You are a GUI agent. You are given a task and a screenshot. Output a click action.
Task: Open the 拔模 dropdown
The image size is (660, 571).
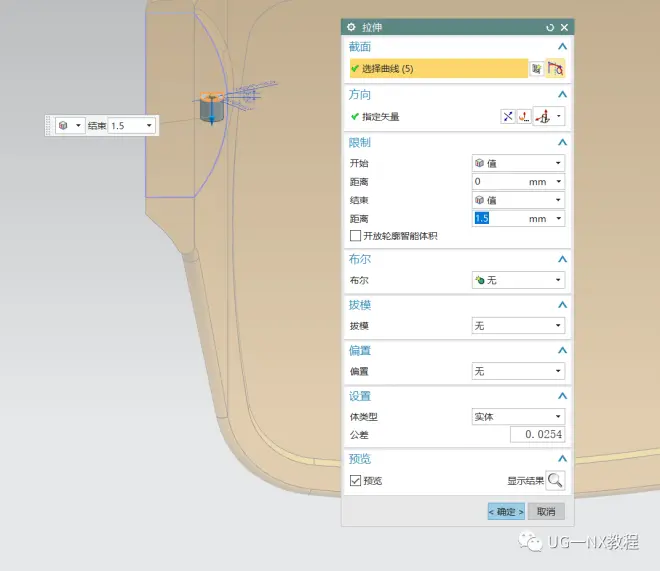(517, 326)
